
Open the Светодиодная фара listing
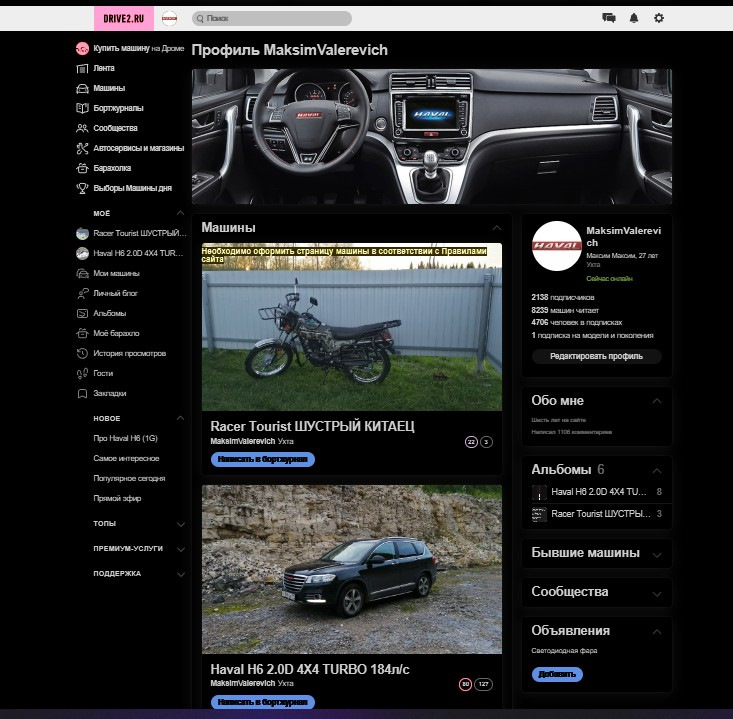pos(564,651)
